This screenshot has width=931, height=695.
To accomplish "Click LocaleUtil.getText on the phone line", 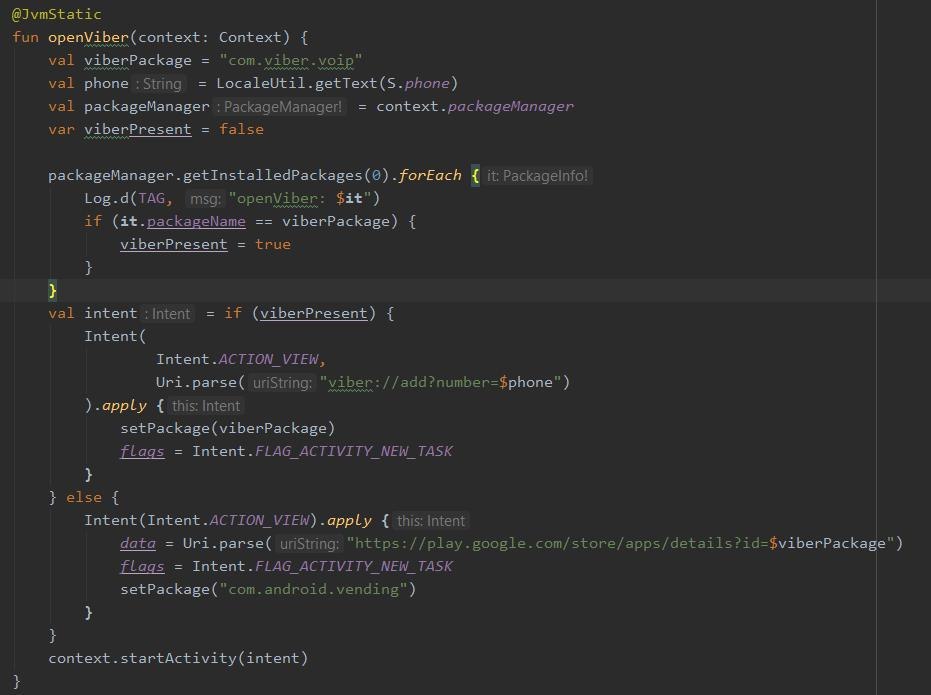I will (297, 83).
